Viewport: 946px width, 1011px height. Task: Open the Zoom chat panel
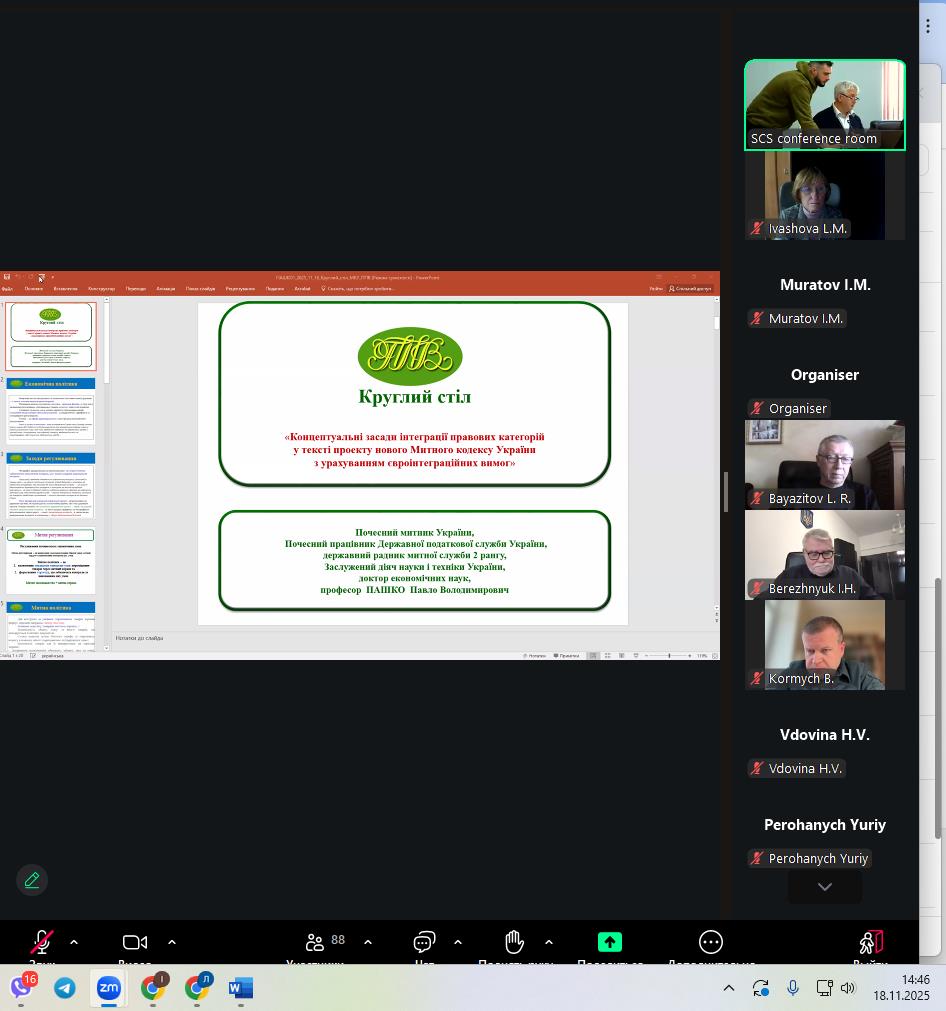(x=424, y=943)
